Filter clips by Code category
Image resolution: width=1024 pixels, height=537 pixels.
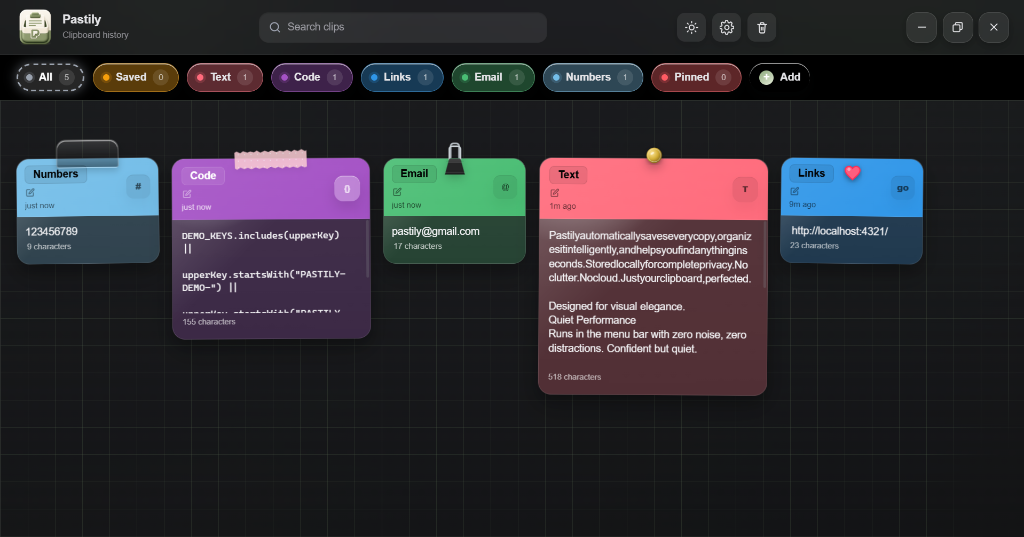(x=312, y=77)
